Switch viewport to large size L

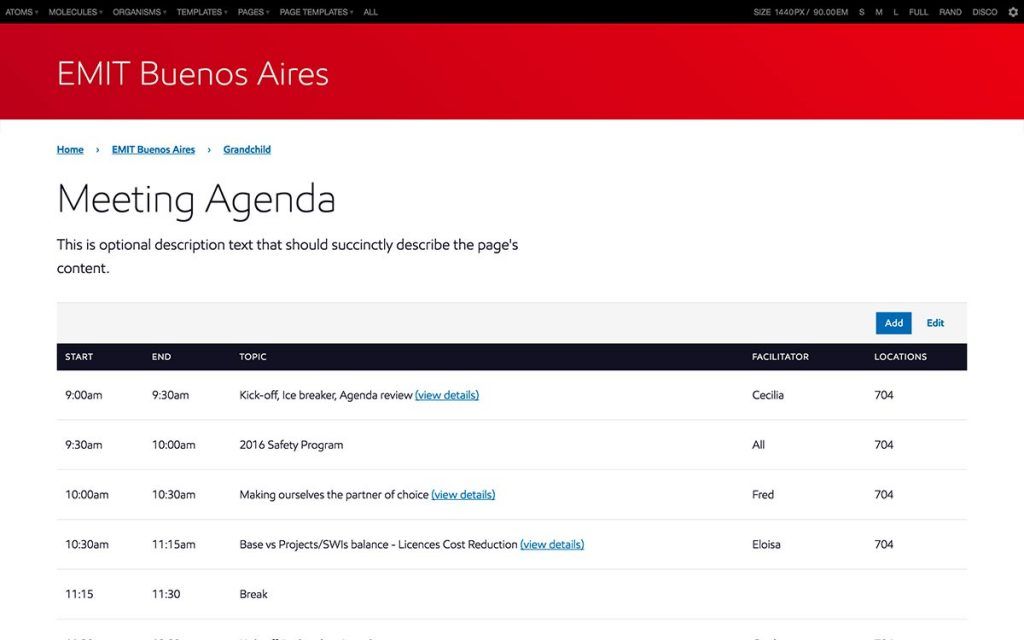[x=895, y=12]
